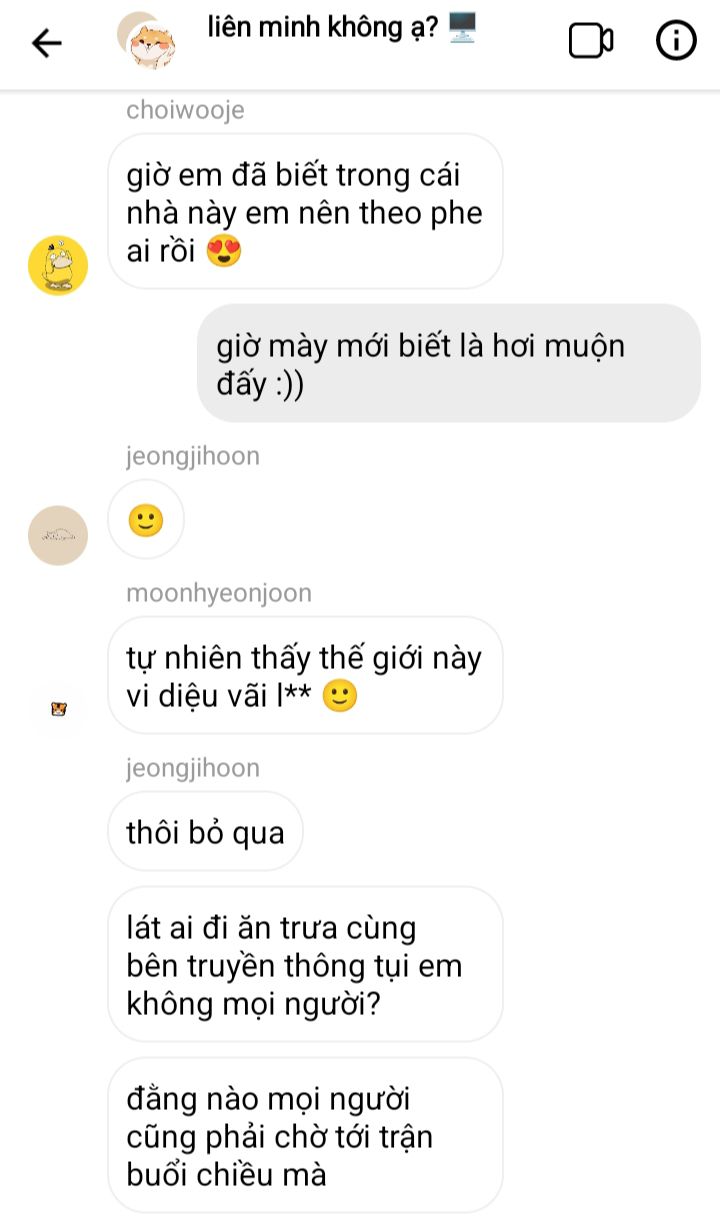Select message "tự nhiên thấy thế giới này"
Viewport: 720px width, 1220px height.
(x=304, y=677)
